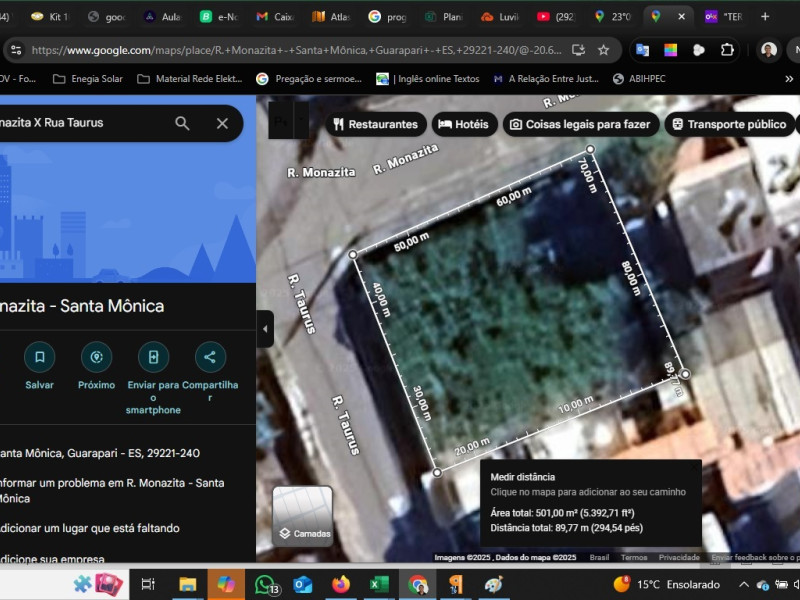The width and height of the screenshot is (800, 600).
Task: Open the browser profile avatar
Action: [x=769, y=50]
